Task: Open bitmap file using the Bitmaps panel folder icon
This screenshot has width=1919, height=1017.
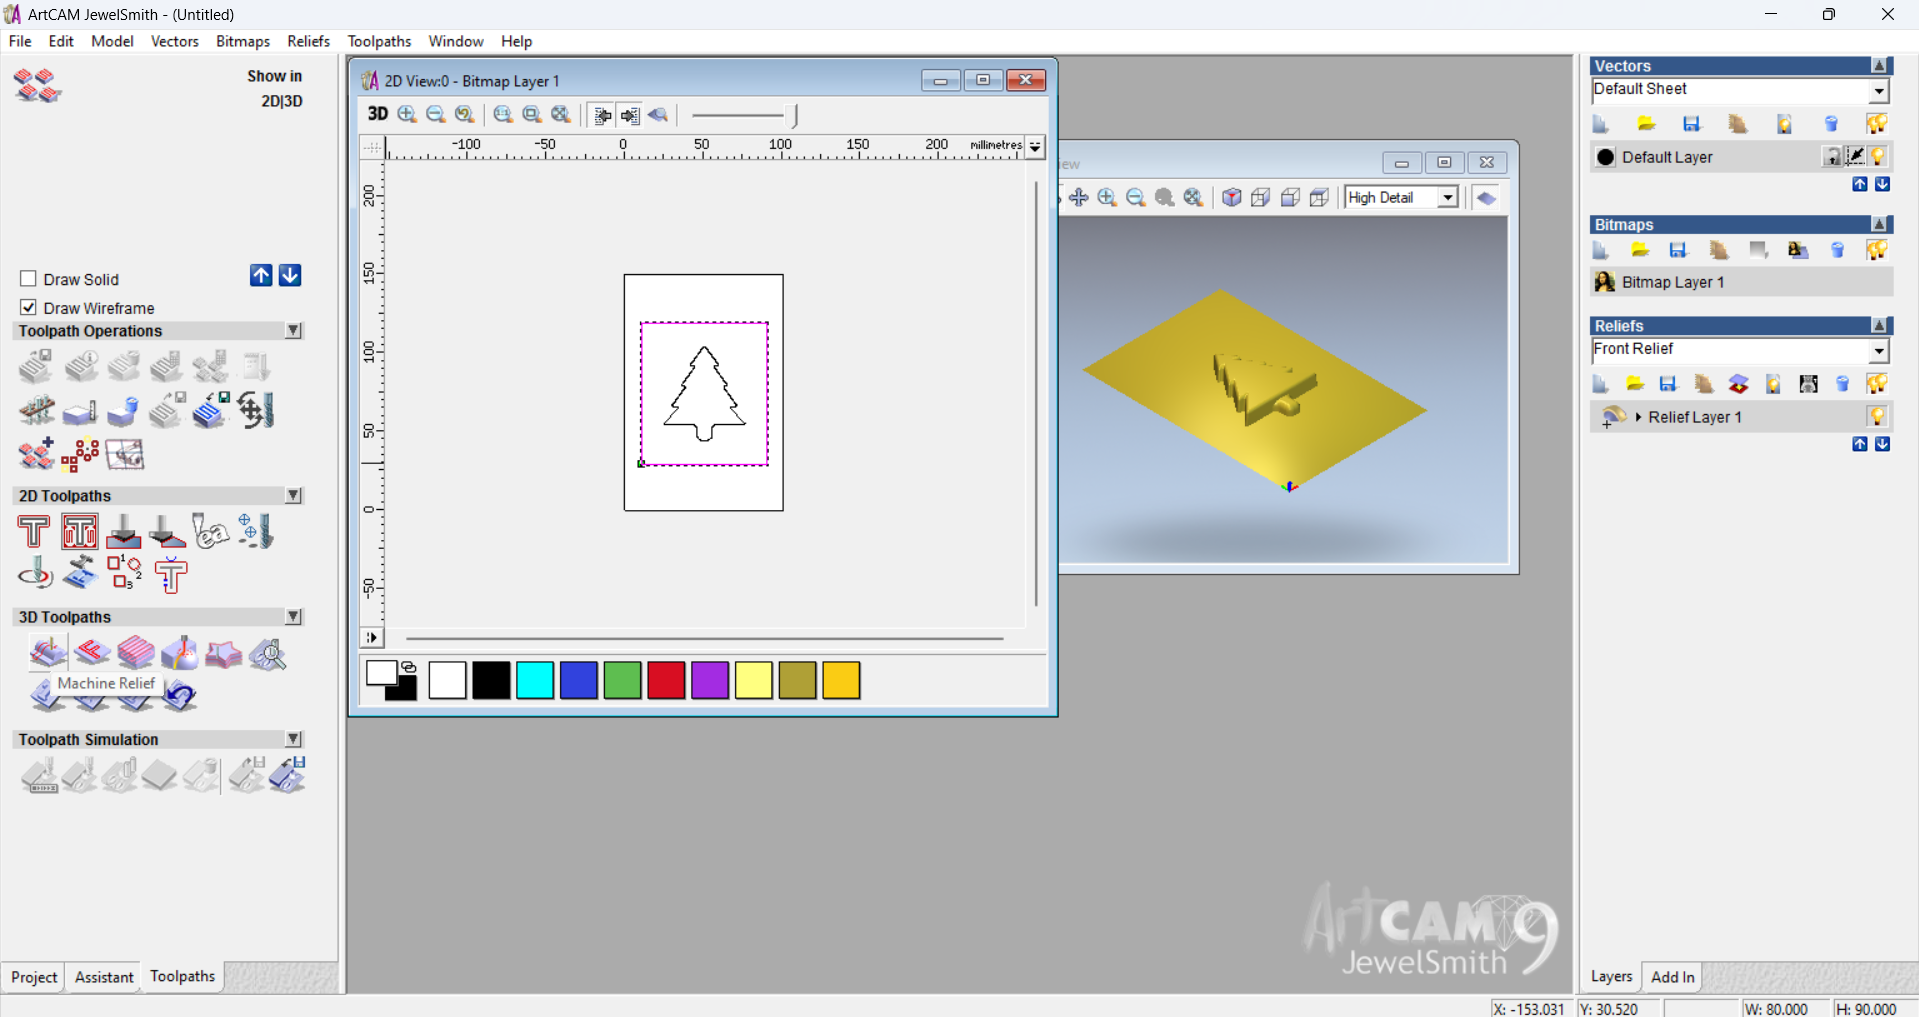Action: pos(1639,250)
